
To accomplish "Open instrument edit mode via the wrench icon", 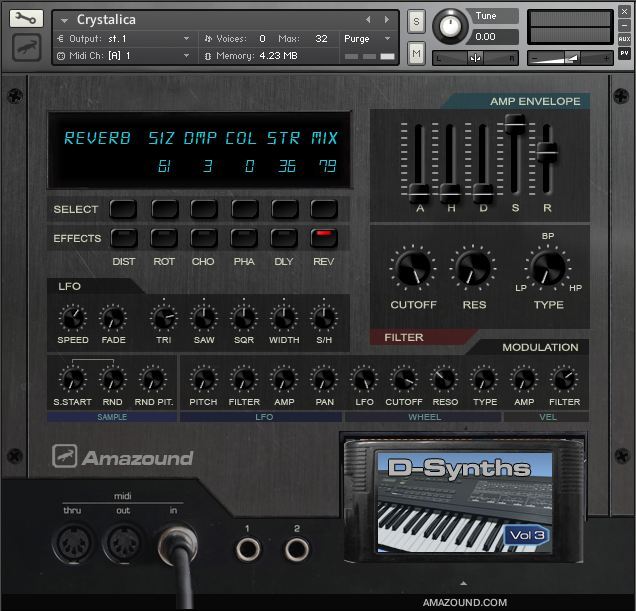I will (26, 19).
